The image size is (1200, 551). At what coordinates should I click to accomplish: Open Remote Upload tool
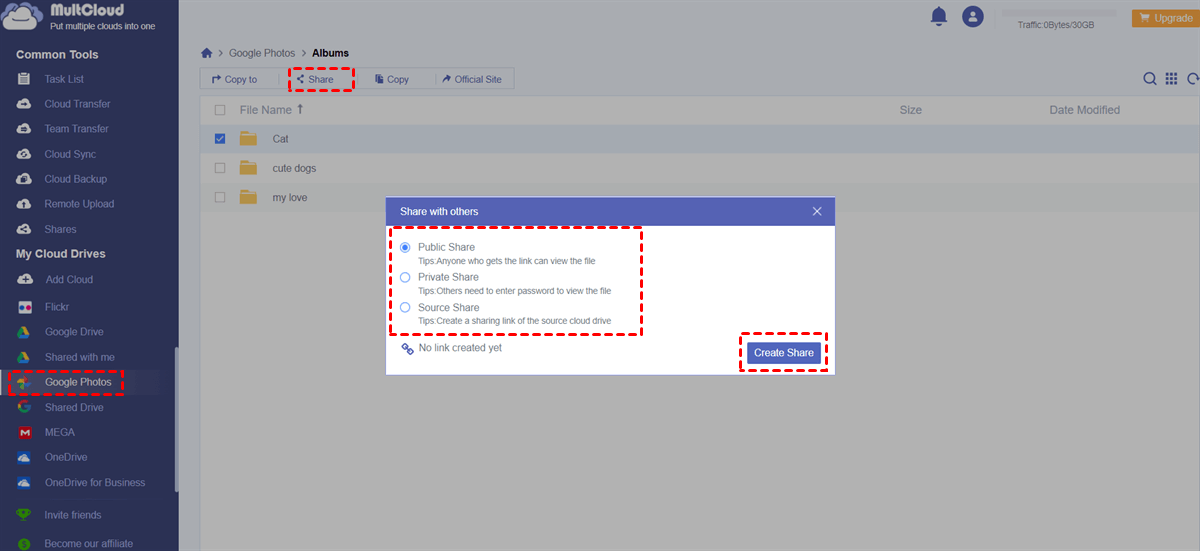(x=79, y=204)
